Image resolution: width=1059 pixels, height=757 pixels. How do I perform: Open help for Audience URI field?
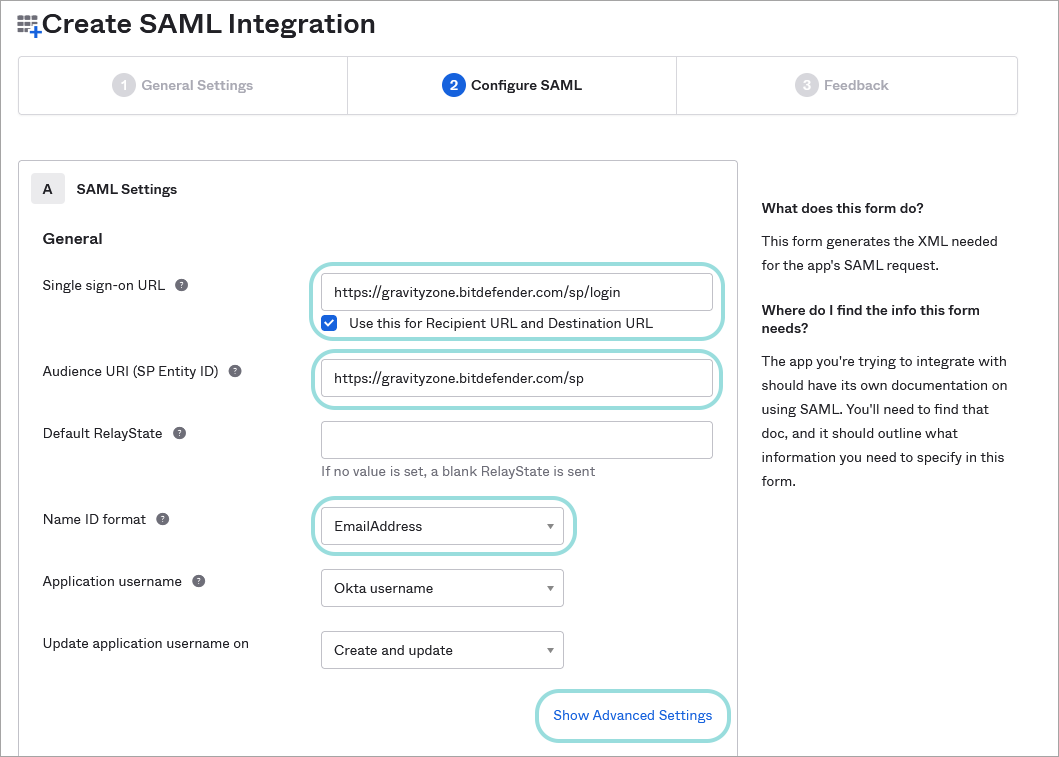point(235,370)
